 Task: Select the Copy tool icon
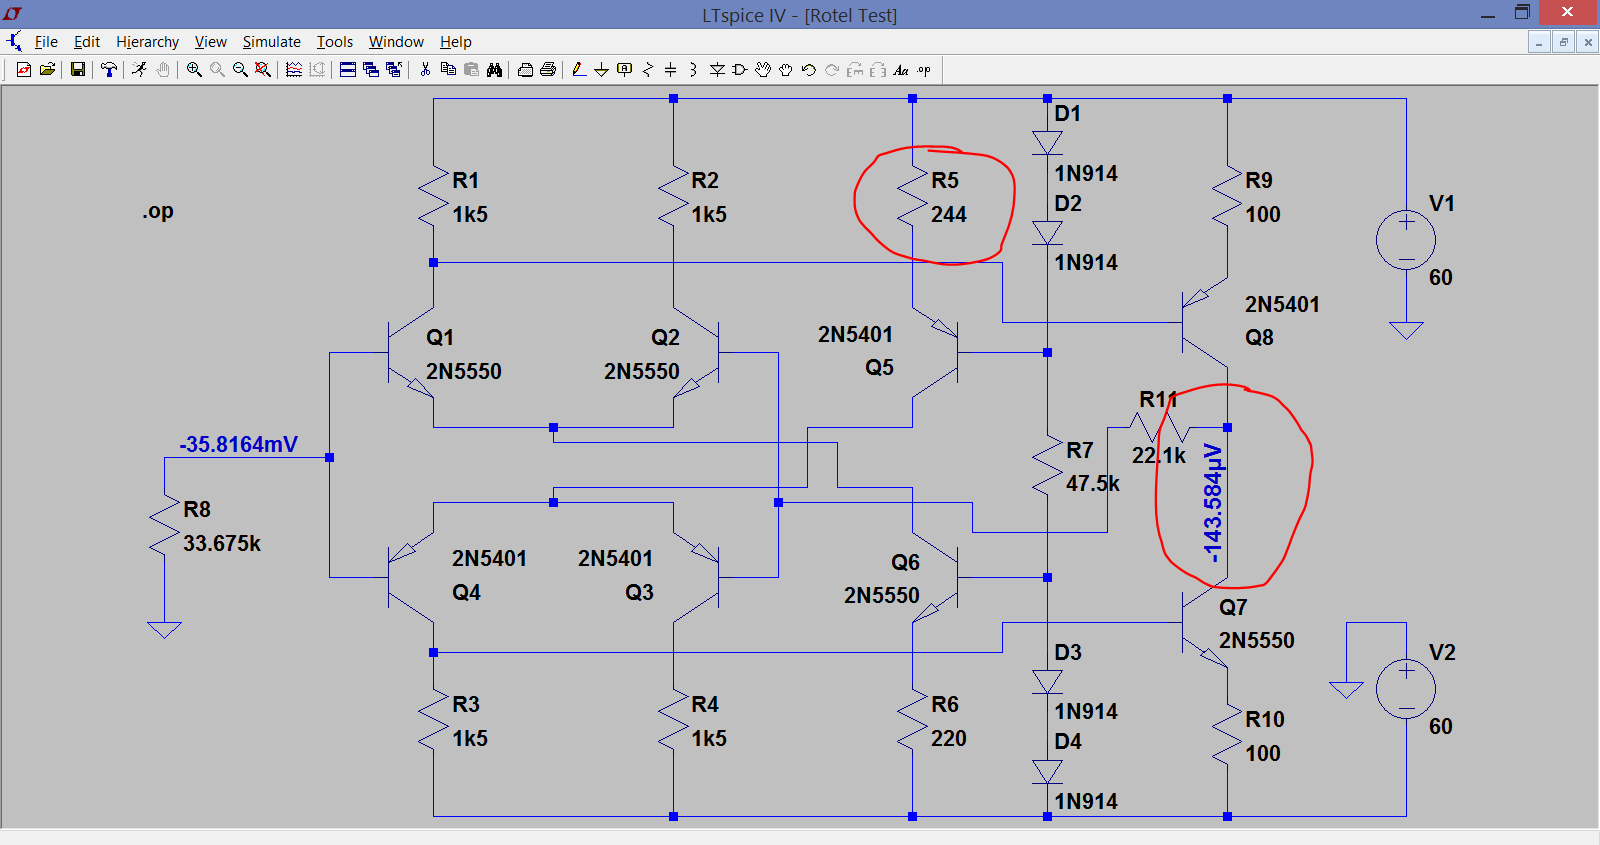(x=448, y=70)
